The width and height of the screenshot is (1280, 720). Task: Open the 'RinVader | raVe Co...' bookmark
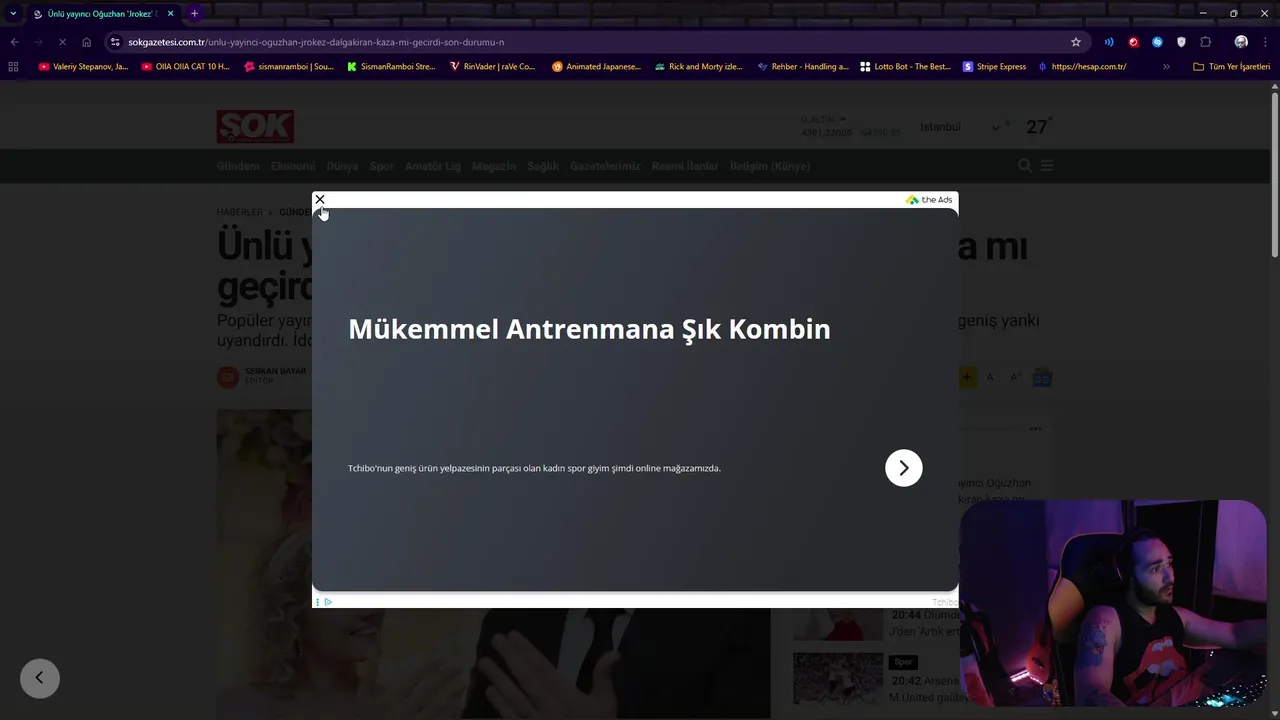(493, 67)
